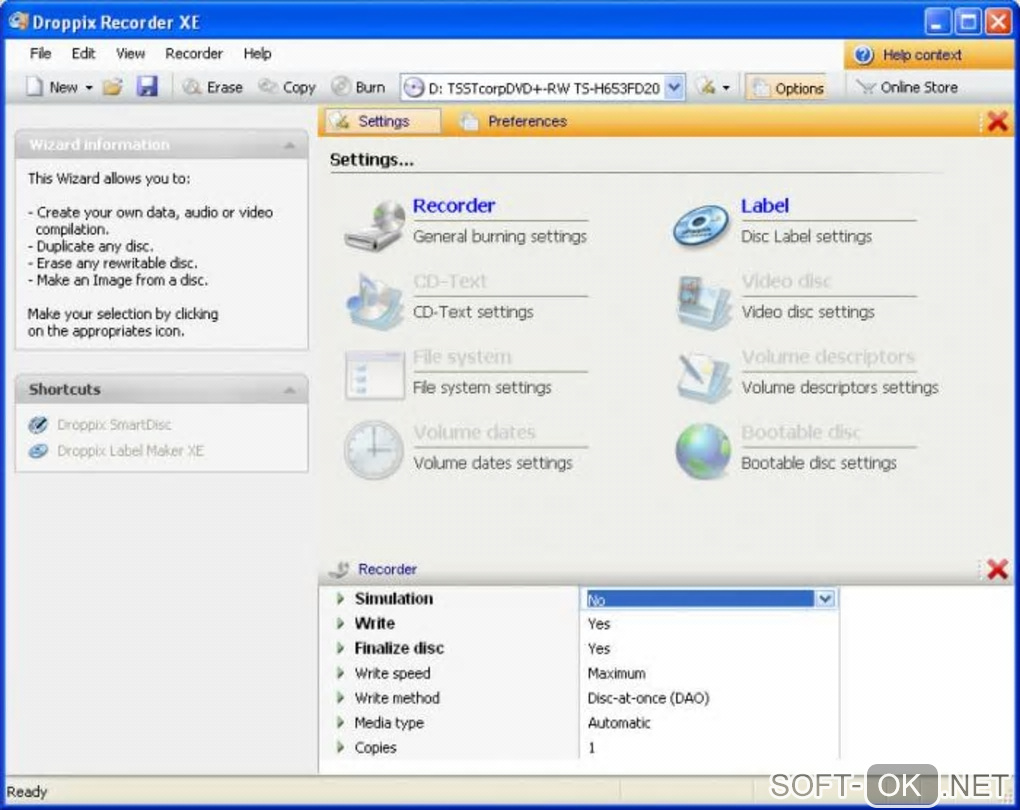This screenshot has width=1020, height=810.
Task: Click the CD-Text heading
Action: 450,281
